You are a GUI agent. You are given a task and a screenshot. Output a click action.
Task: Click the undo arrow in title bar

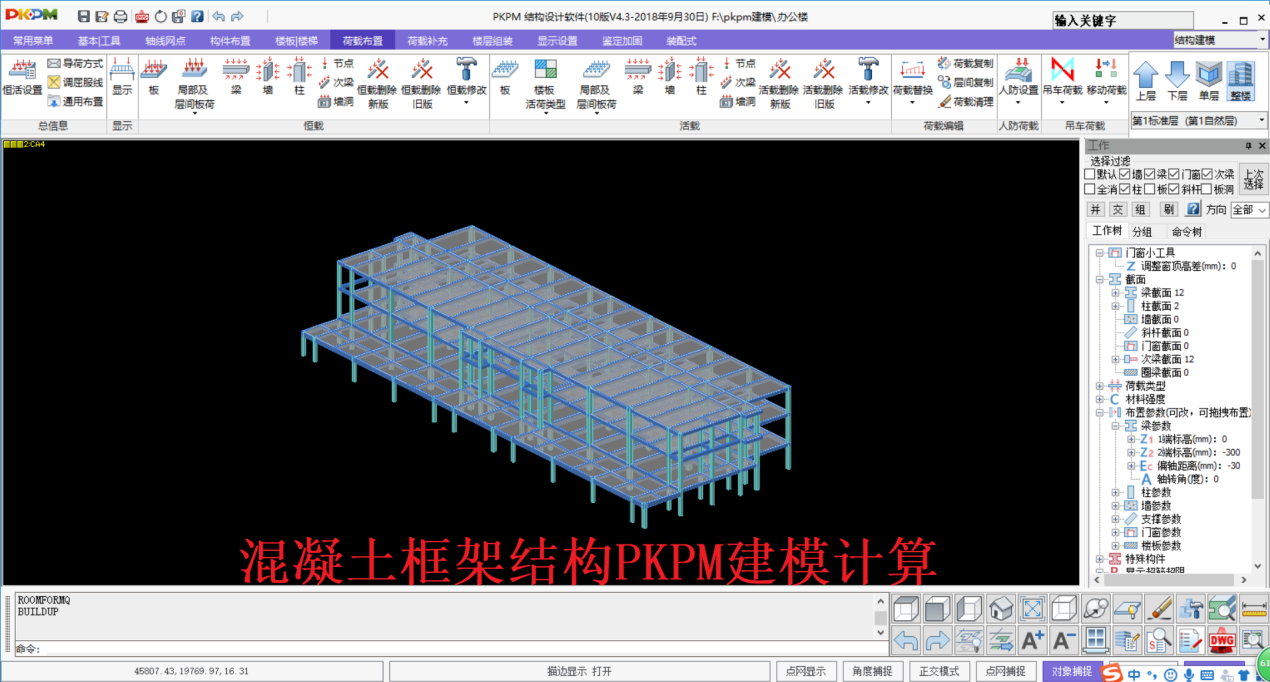point(219,16)
